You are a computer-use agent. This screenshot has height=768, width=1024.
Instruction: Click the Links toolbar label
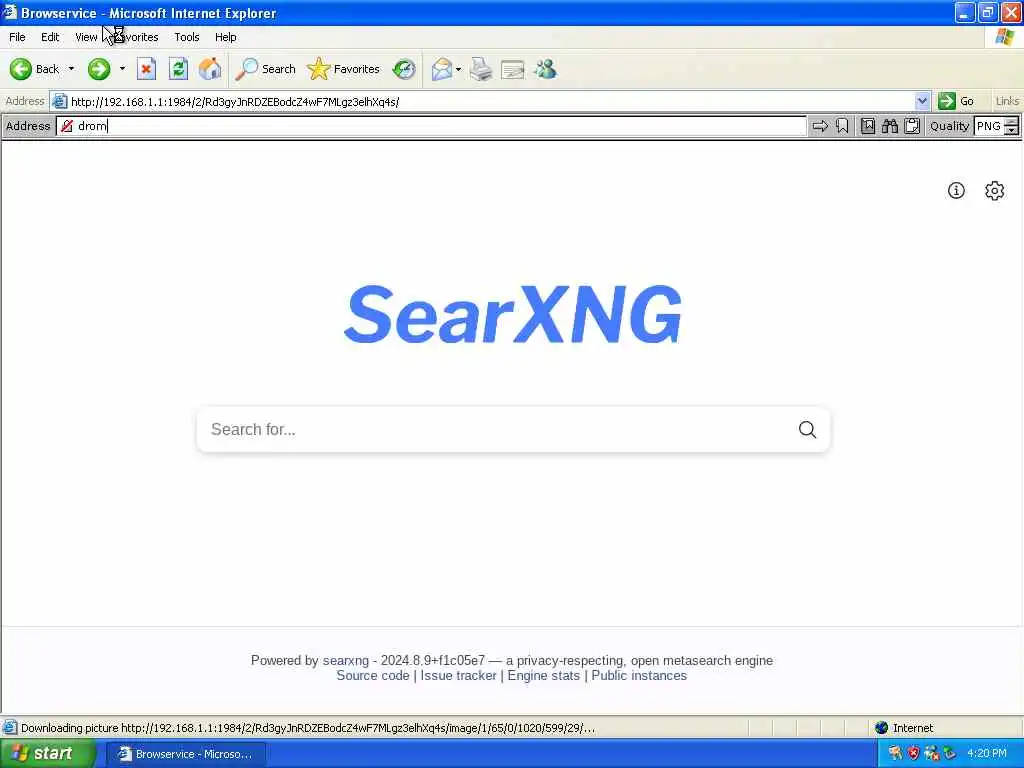coord(1007,101)
